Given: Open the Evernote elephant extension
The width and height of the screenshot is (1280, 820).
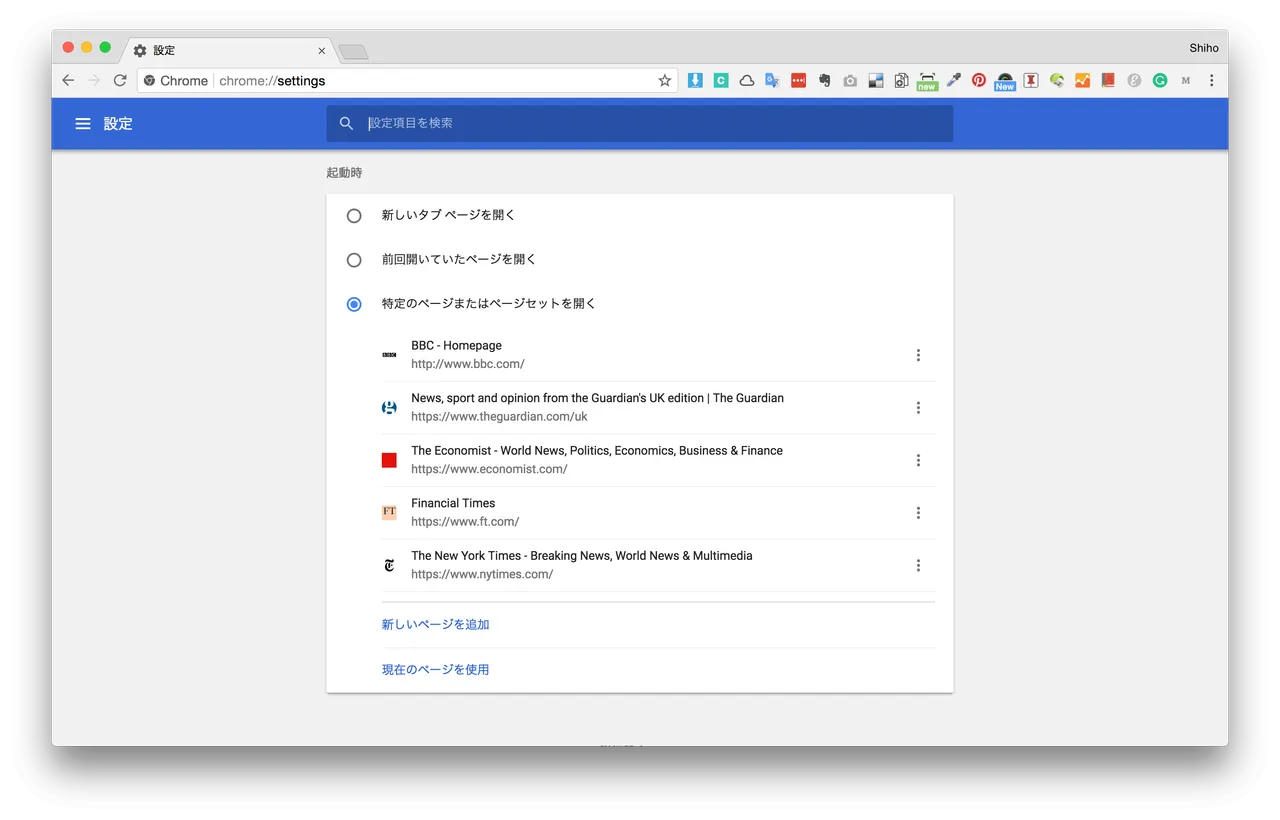Looking at the screenshot, I should pyautogui.click(x=824, y=81).
